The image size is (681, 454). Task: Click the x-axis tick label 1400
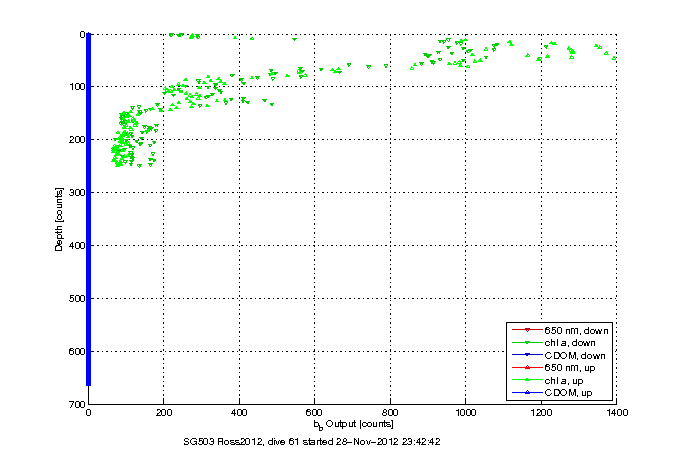(x=616, y=412)
